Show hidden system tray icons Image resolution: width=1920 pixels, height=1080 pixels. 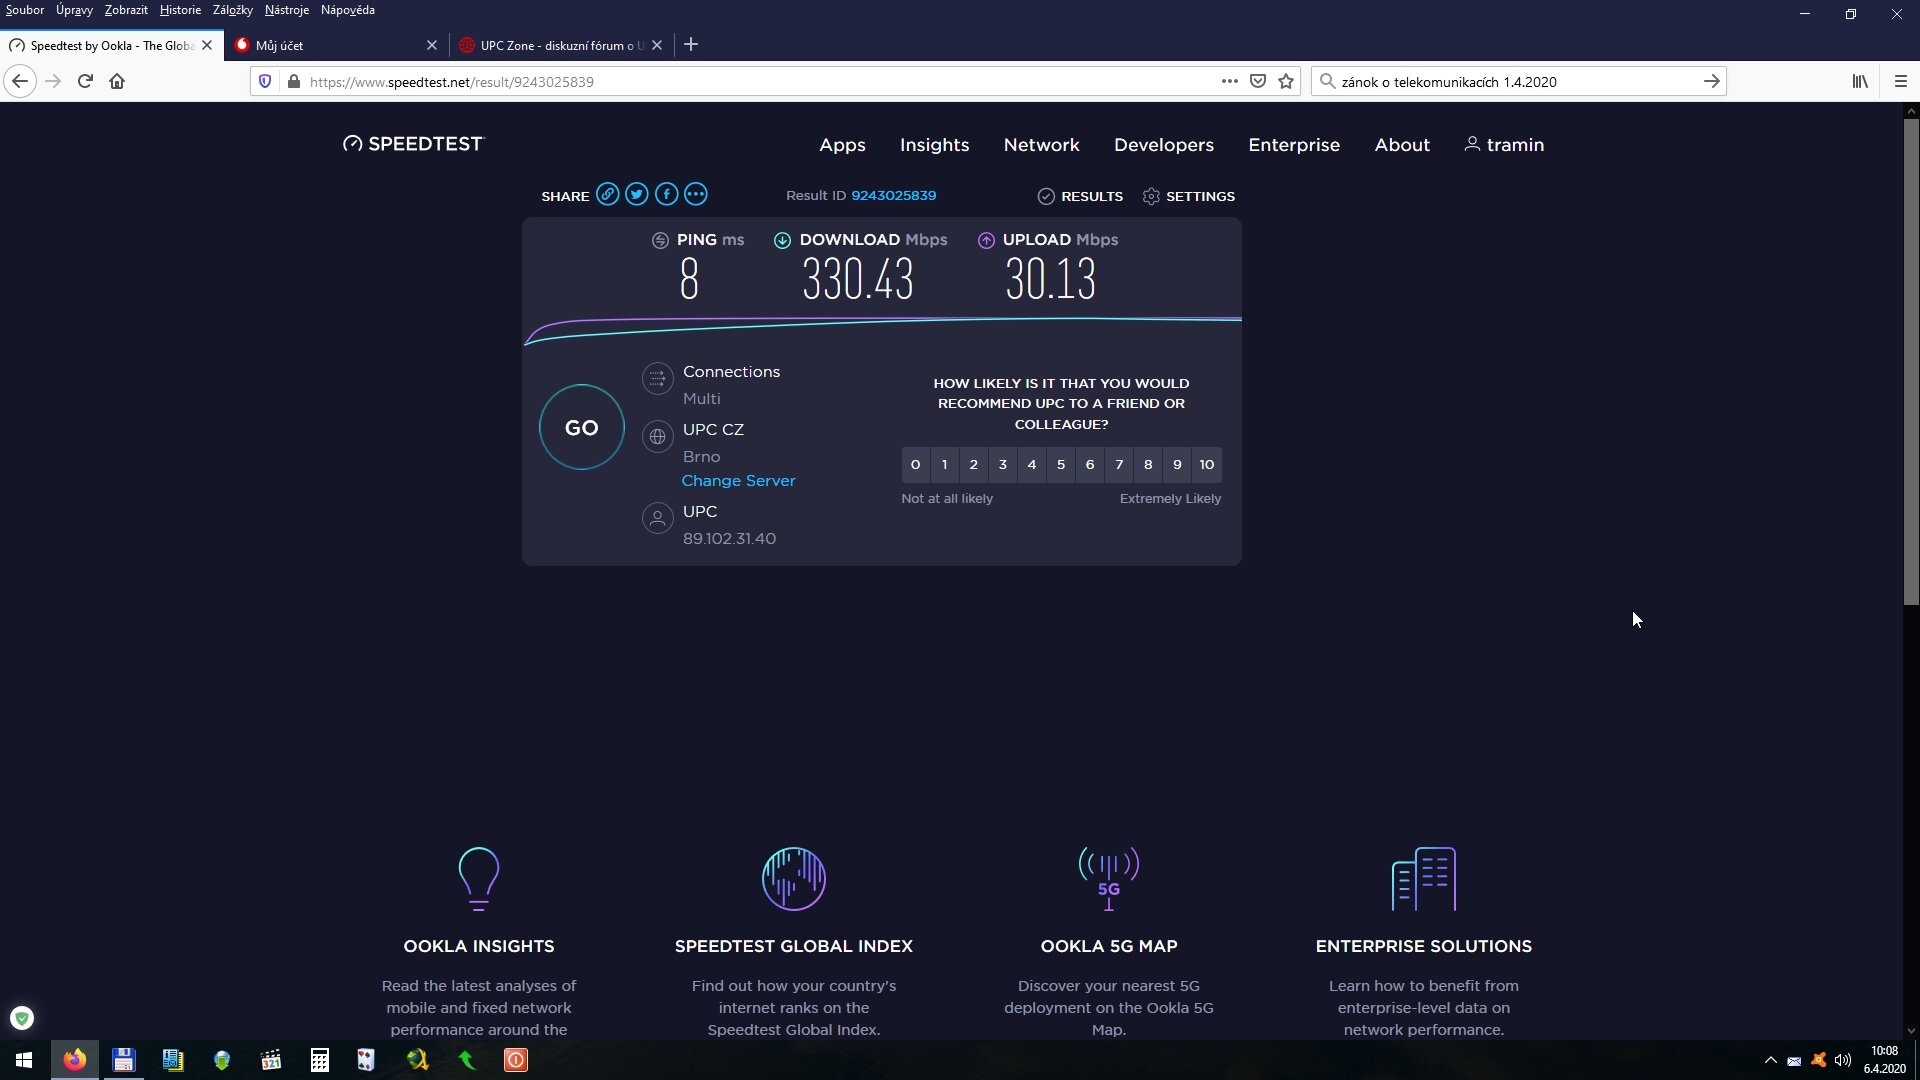(x=1770, y=1060)
